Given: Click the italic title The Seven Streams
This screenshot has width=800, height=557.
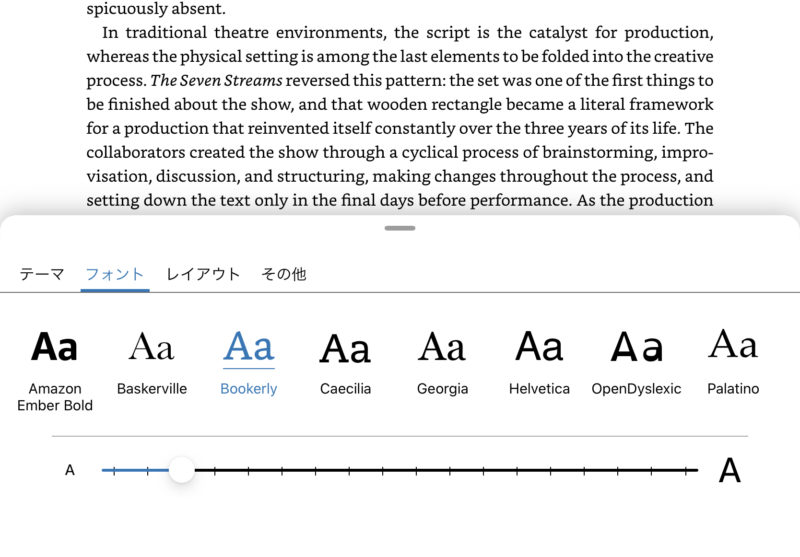Looking at the screenshot, I should tap(216, 81).
